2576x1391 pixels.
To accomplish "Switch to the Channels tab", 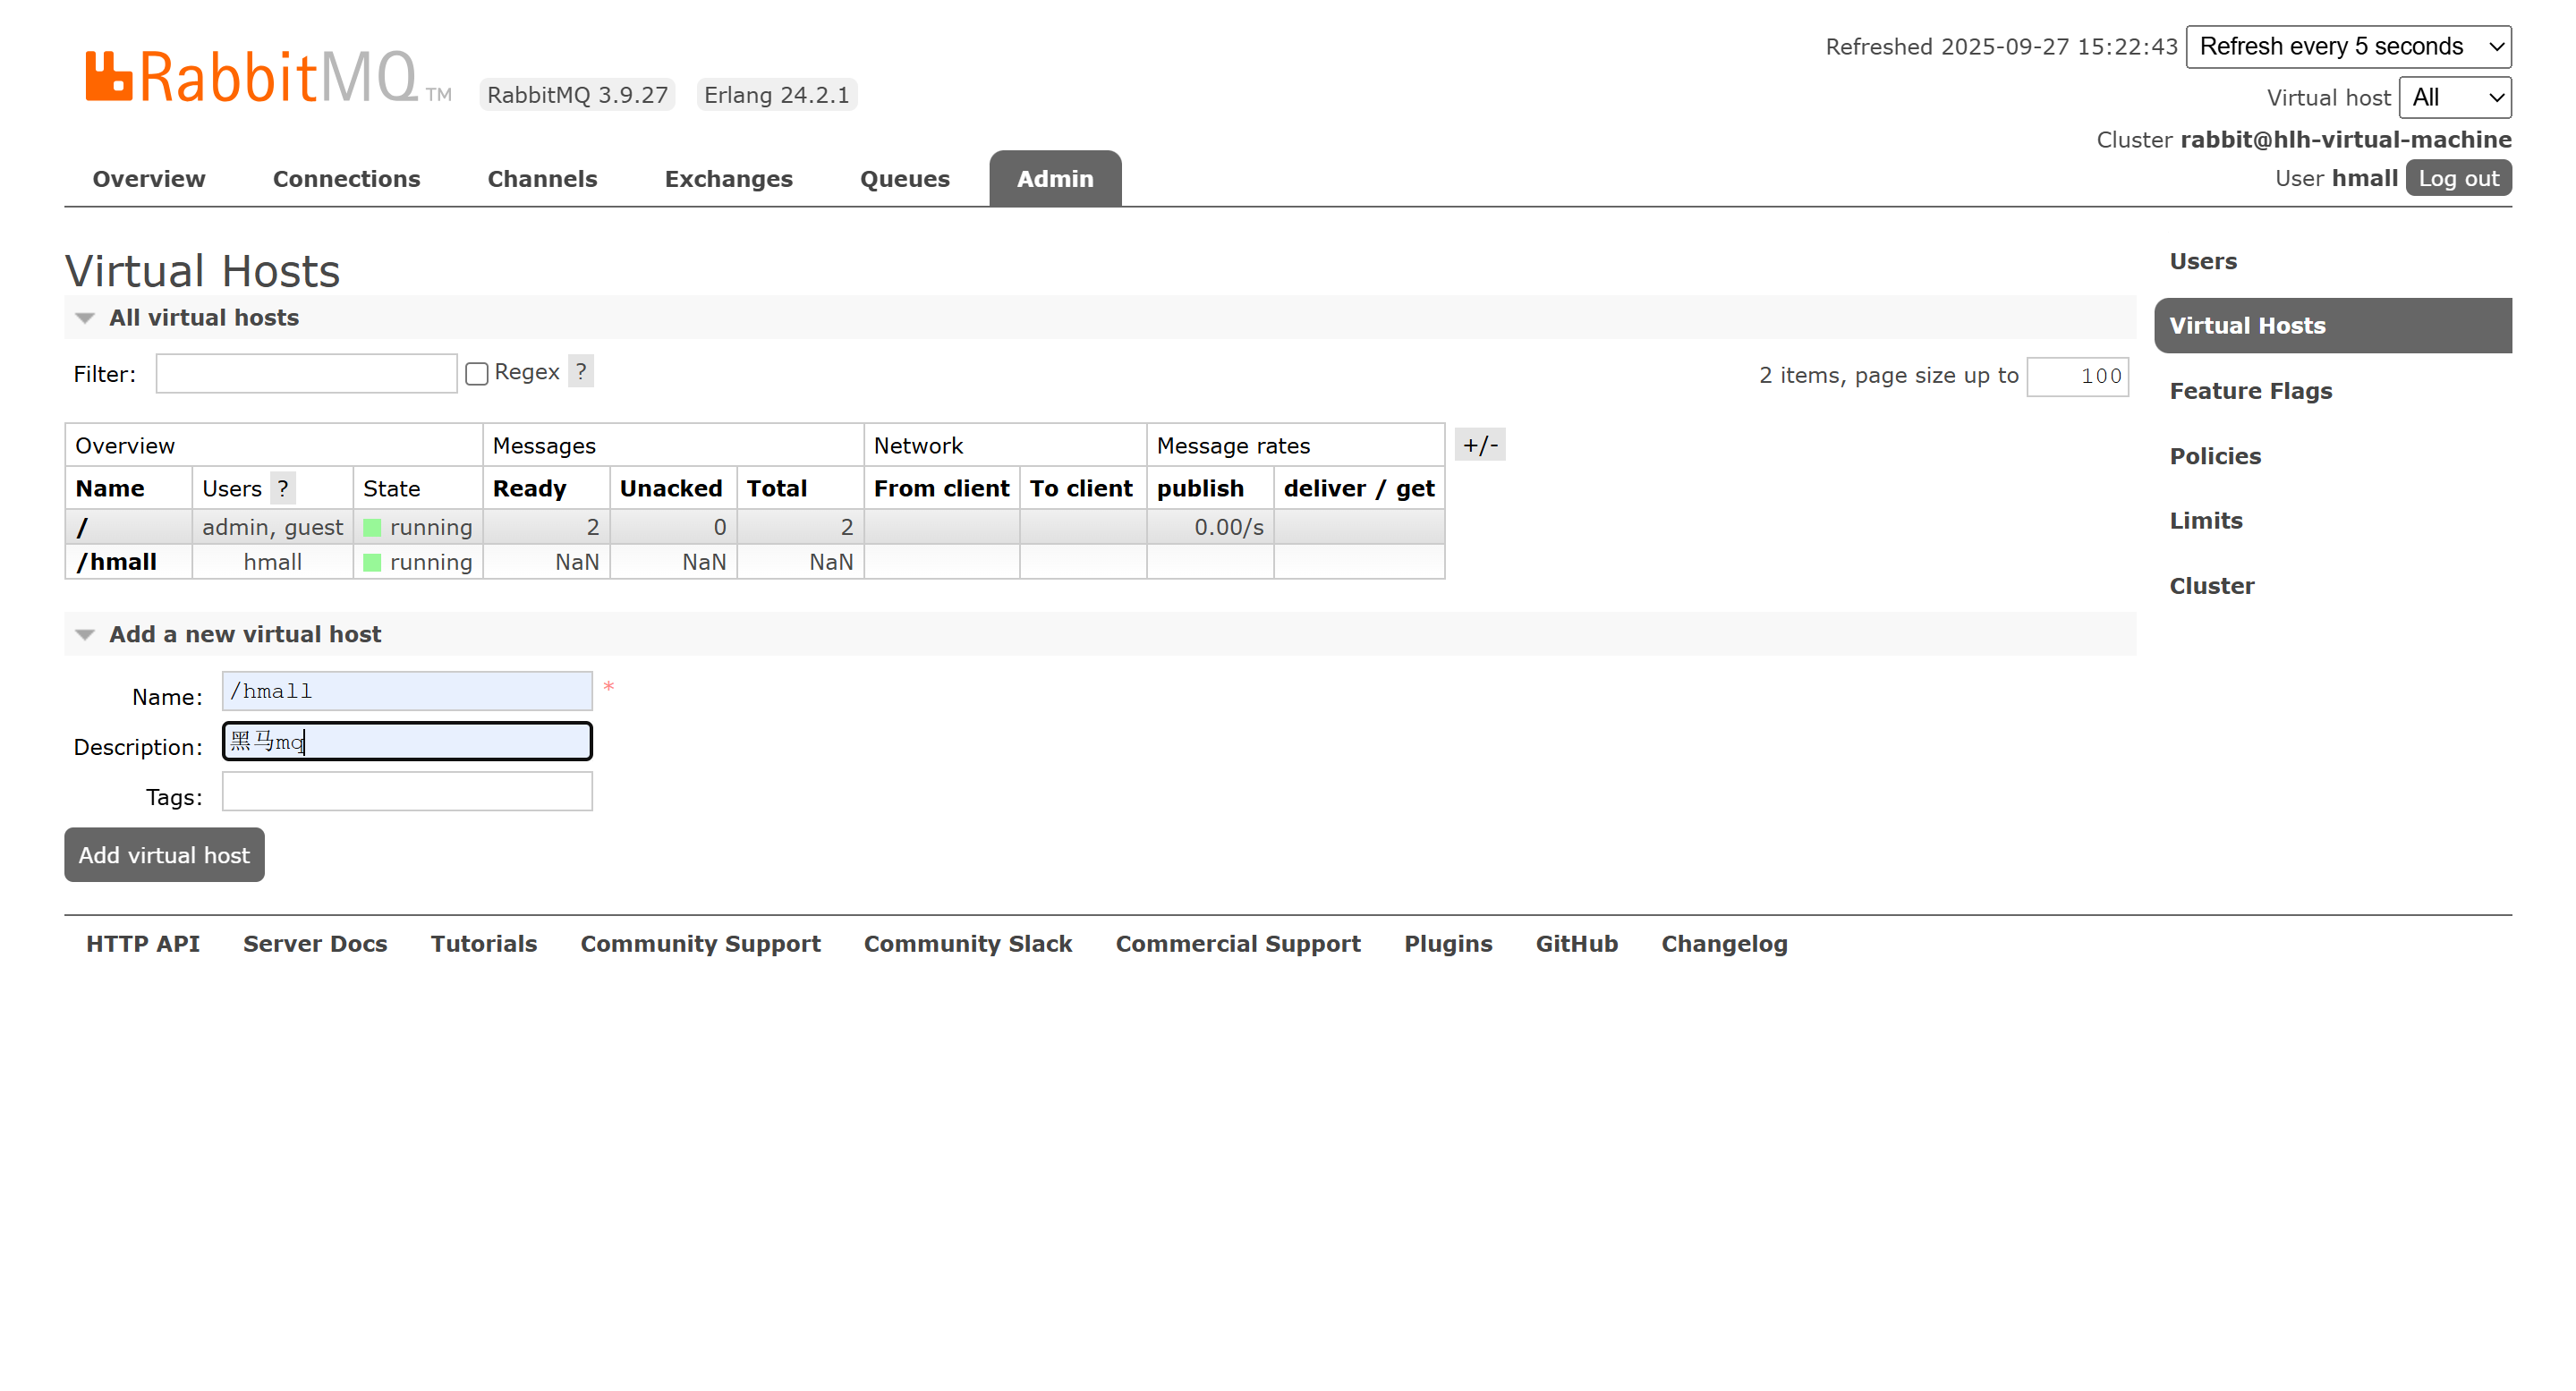I will coord(542,178).
